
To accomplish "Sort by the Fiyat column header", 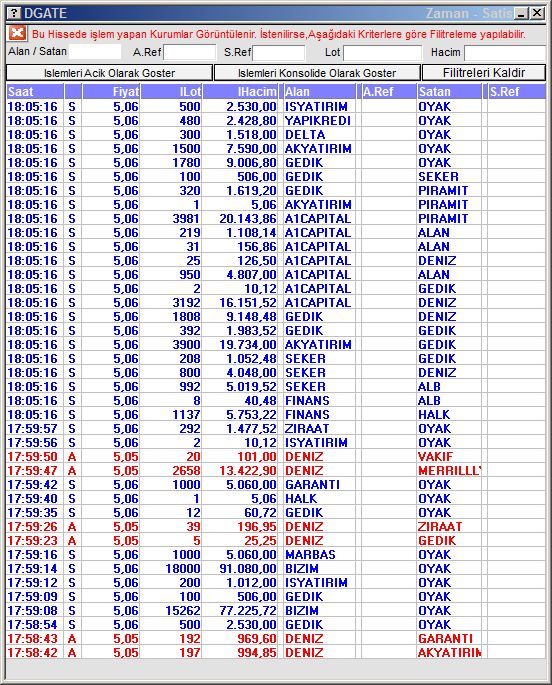I will pos(111,92).
